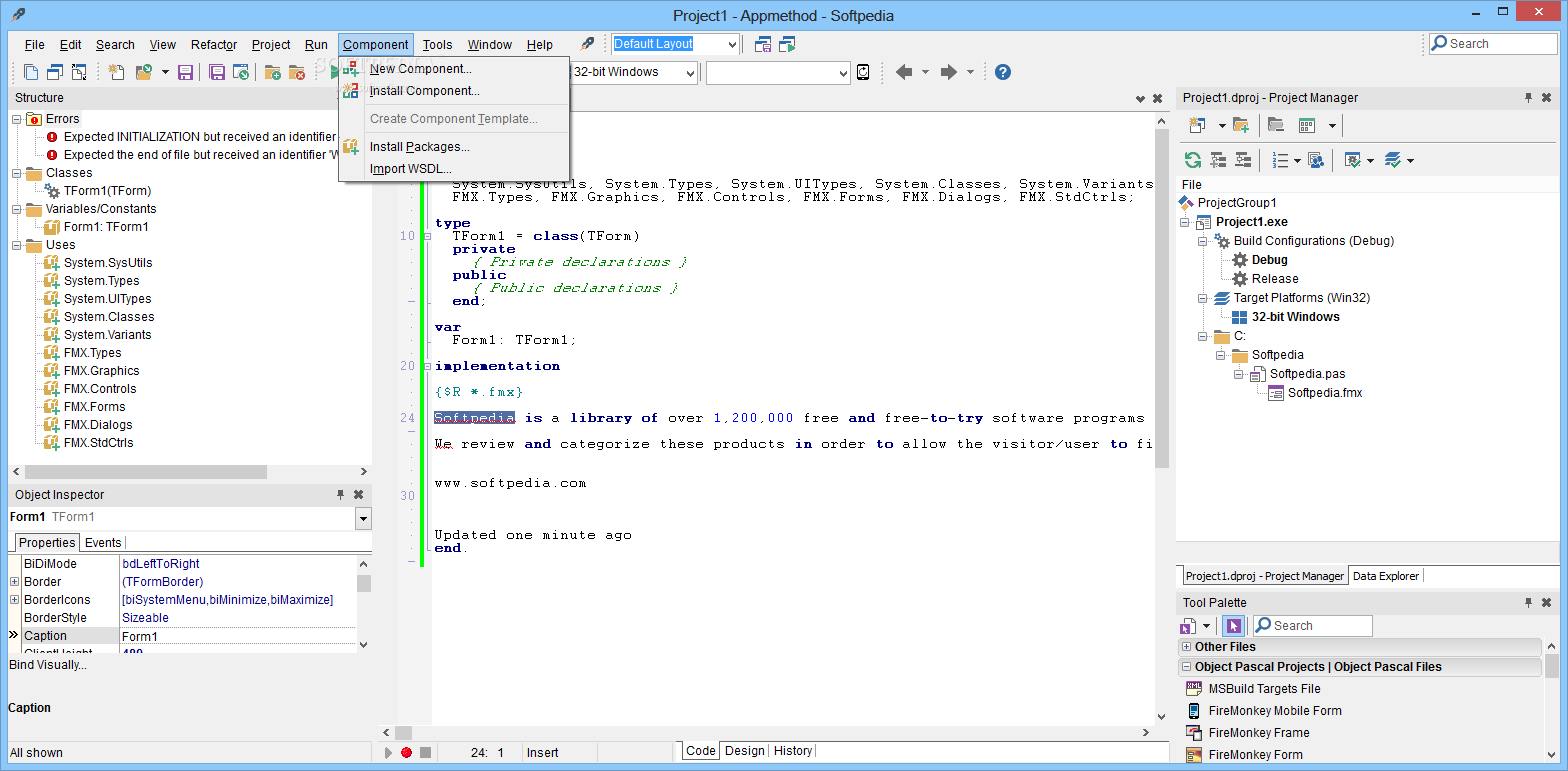Click the Structure panel horizontal scrollbar
Image resolution: width=1568 pixels, height=771 pixels.
click(146, 472)
